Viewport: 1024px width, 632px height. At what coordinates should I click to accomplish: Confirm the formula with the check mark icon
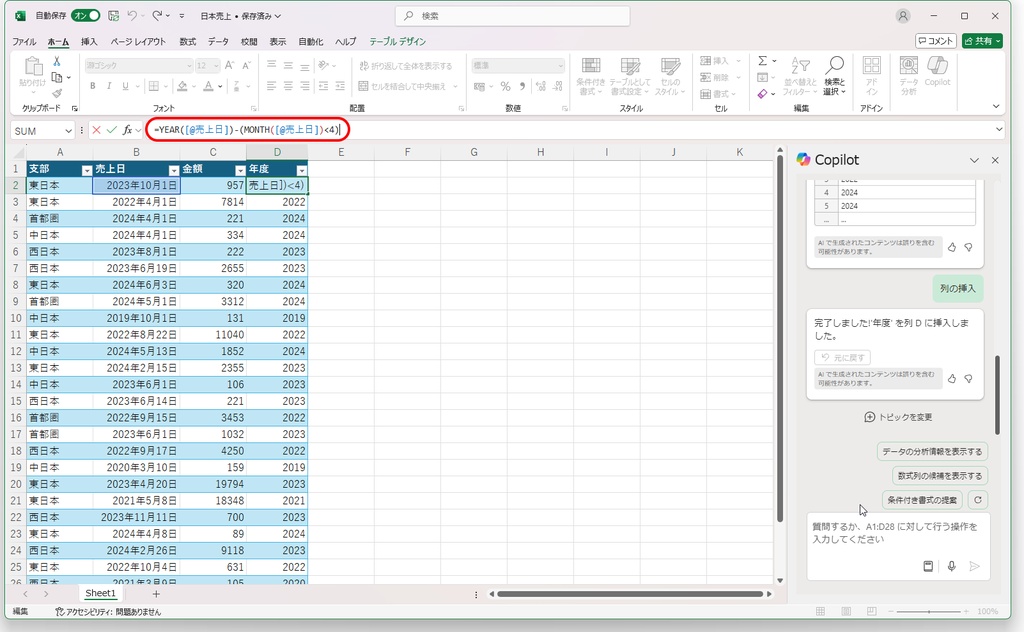(112, 130)
